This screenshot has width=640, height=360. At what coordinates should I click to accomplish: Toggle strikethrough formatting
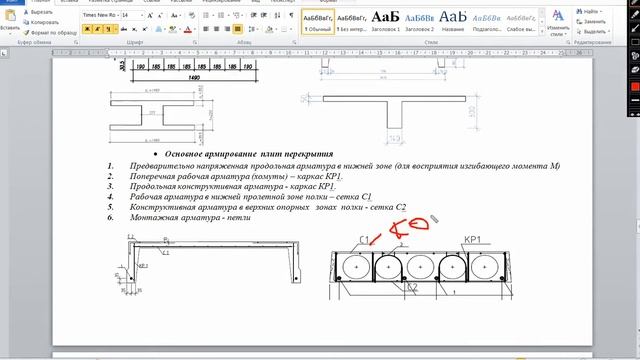coord(124,29)
